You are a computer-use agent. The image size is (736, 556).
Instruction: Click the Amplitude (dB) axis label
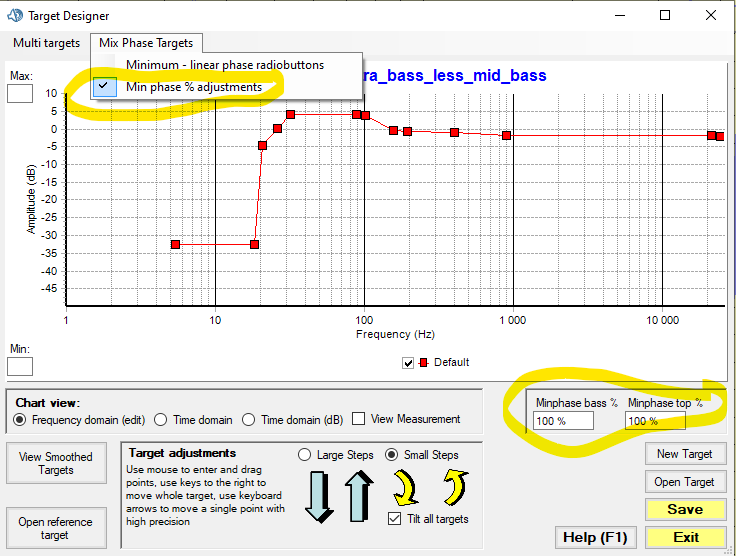[31, 199]
